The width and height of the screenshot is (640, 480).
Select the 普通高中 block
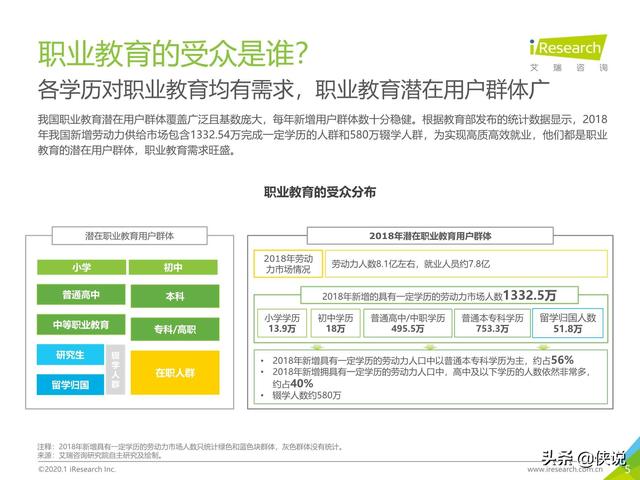[81, 295]
